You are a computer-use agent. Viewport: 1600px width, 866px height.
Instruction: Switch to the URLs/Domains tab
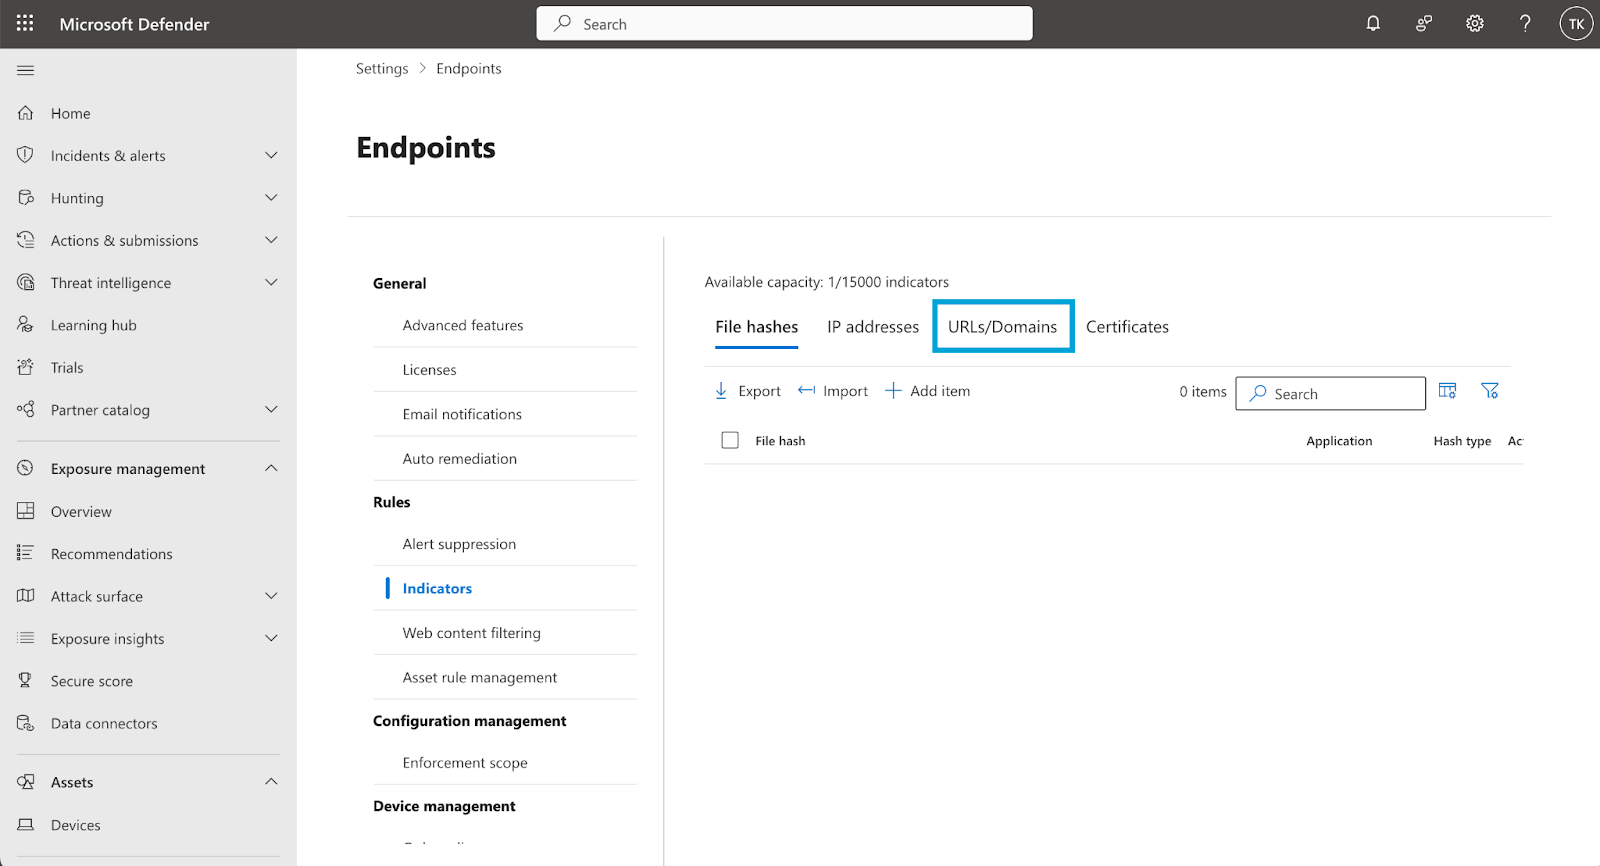pyautogui.click(x=1003, y=327)
